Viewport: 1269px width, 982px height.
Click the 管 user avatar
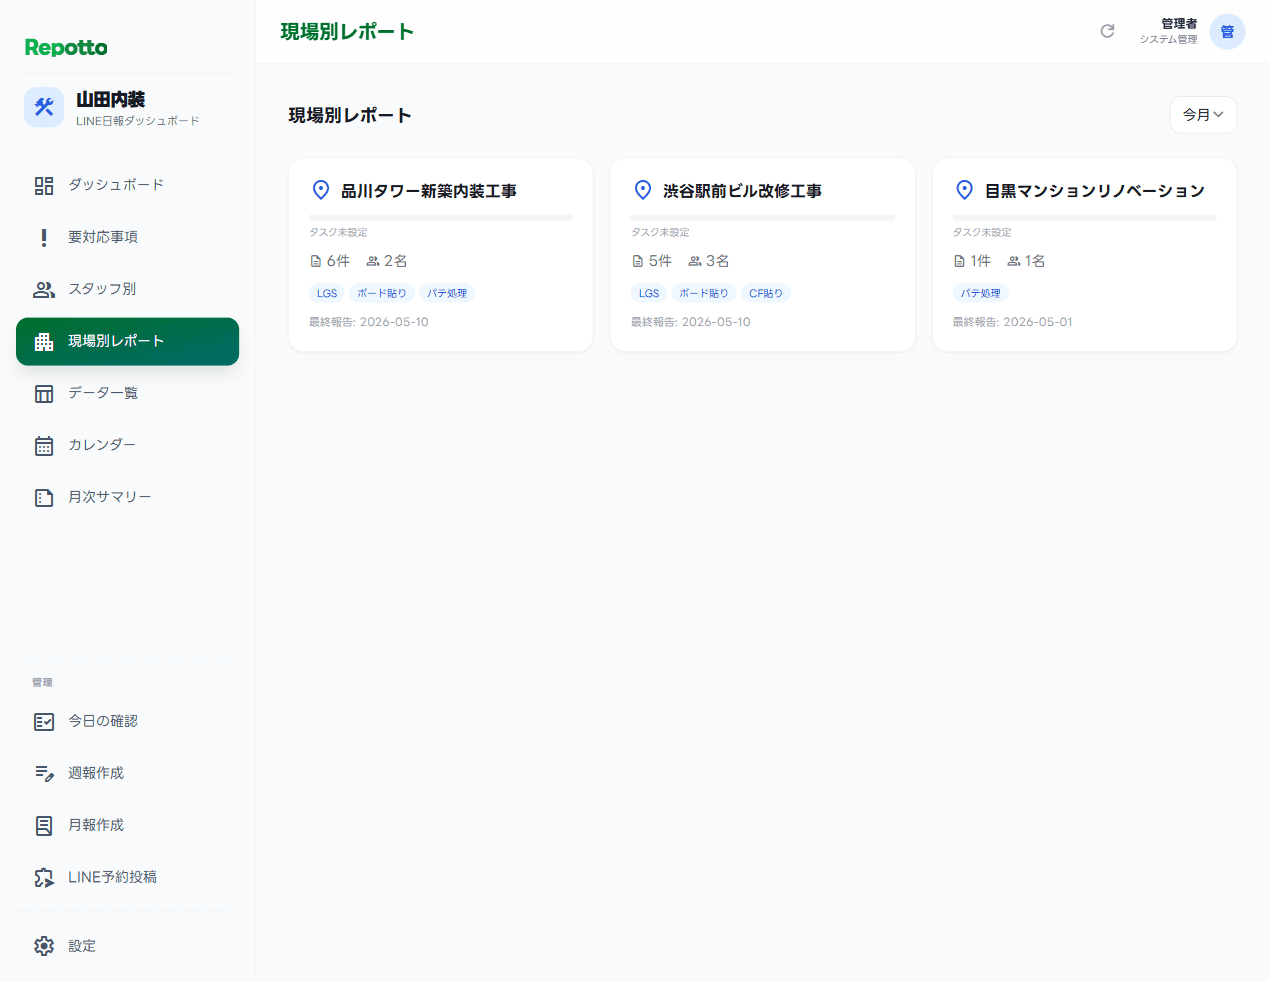coord(1227,31)
